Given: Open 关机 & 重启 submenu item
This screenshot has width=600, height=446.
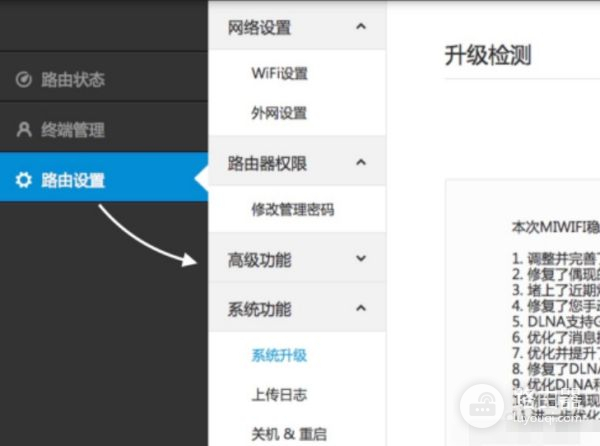Looking at the screenshot, I should (289, 434).
